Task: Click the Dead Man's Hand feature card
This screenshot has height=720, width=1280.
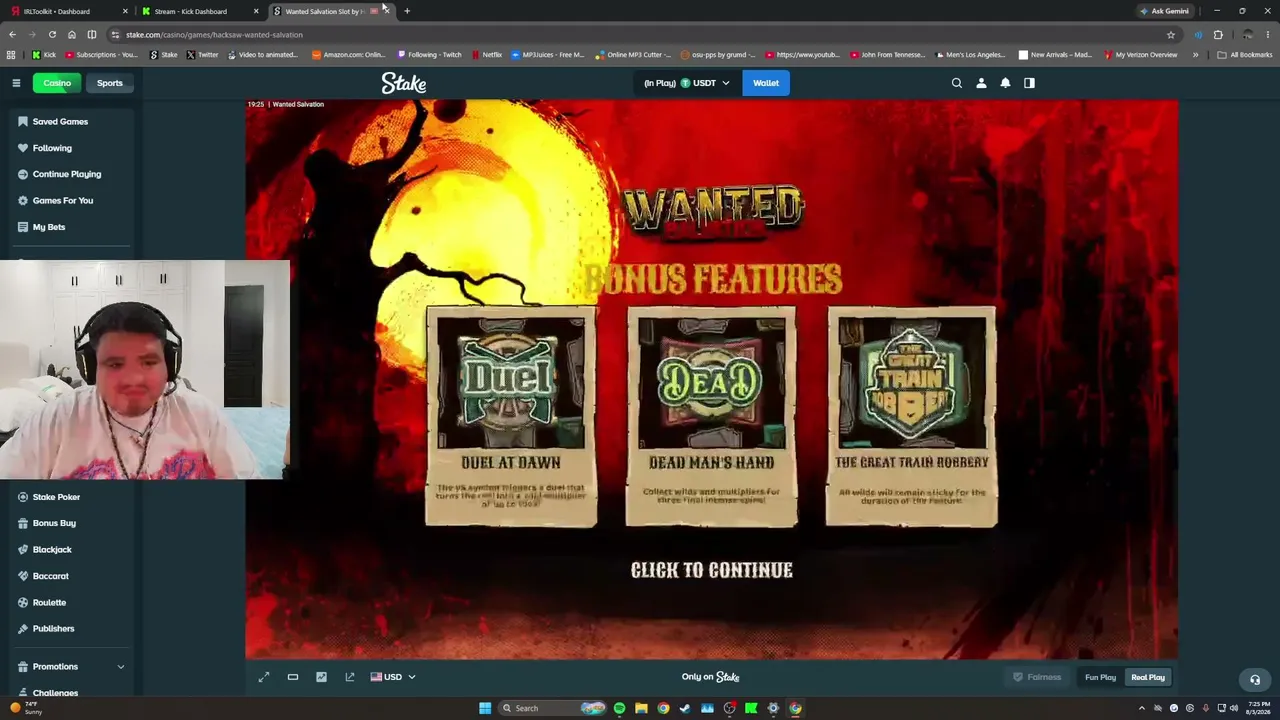Action: 711,416
